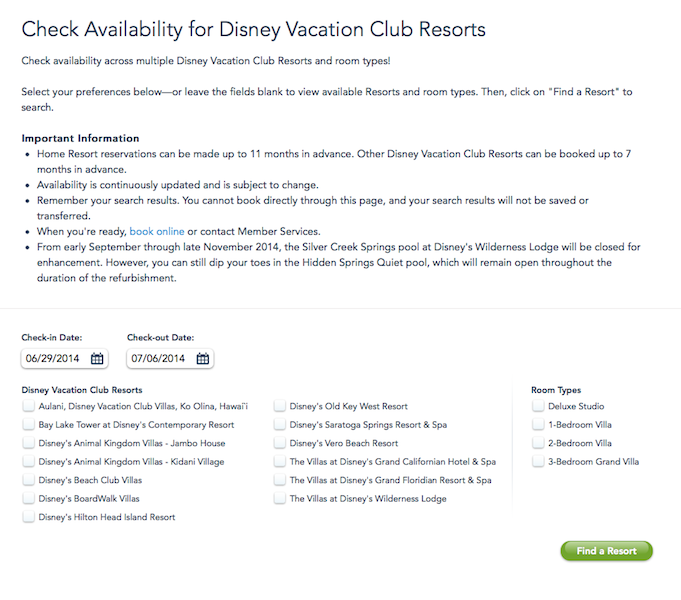This screenshot has height=600, width=681.
Task: Click the Find a Resort button
Action: tap(607, 551)
